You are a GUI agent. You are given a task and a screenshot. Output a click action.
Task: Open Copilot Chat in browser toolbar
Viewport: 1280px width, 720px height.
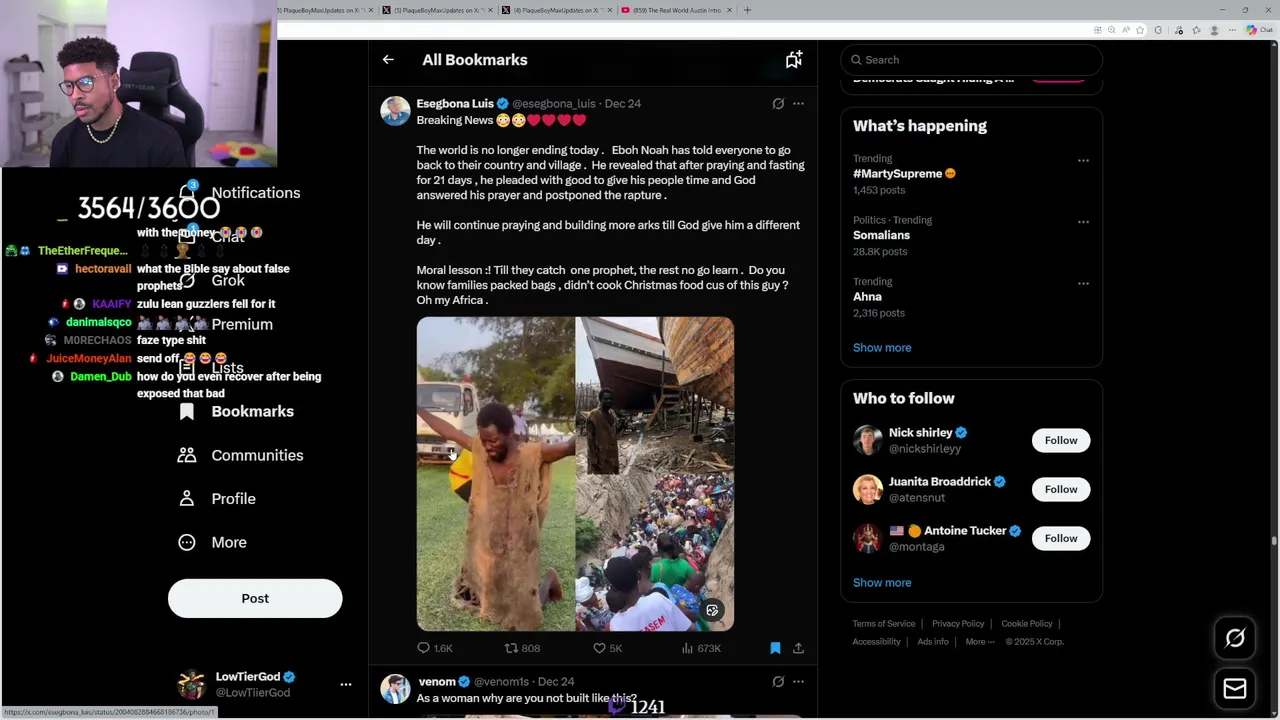[1258, 30]
